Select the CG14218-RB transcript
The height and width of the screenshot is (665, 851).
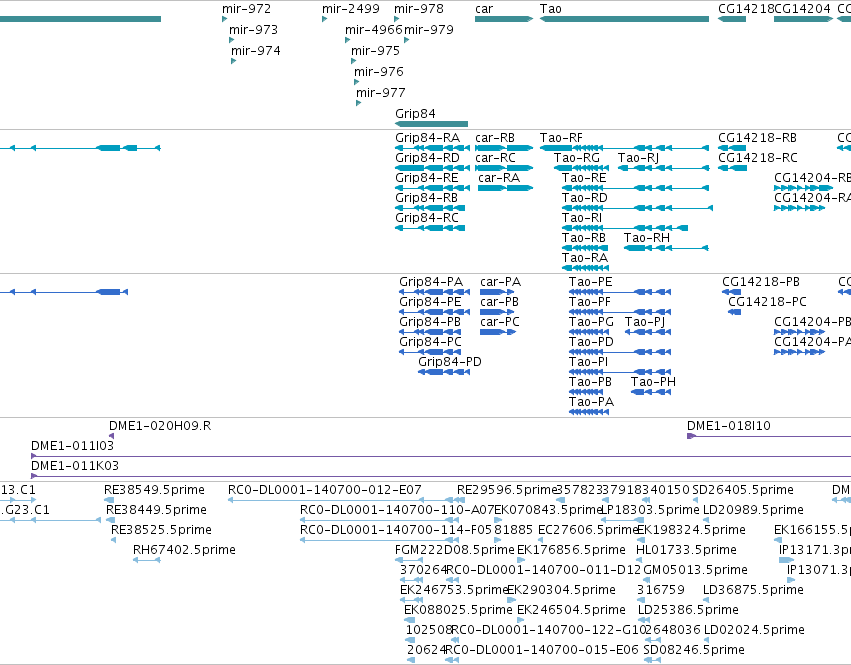pos(732,148)
